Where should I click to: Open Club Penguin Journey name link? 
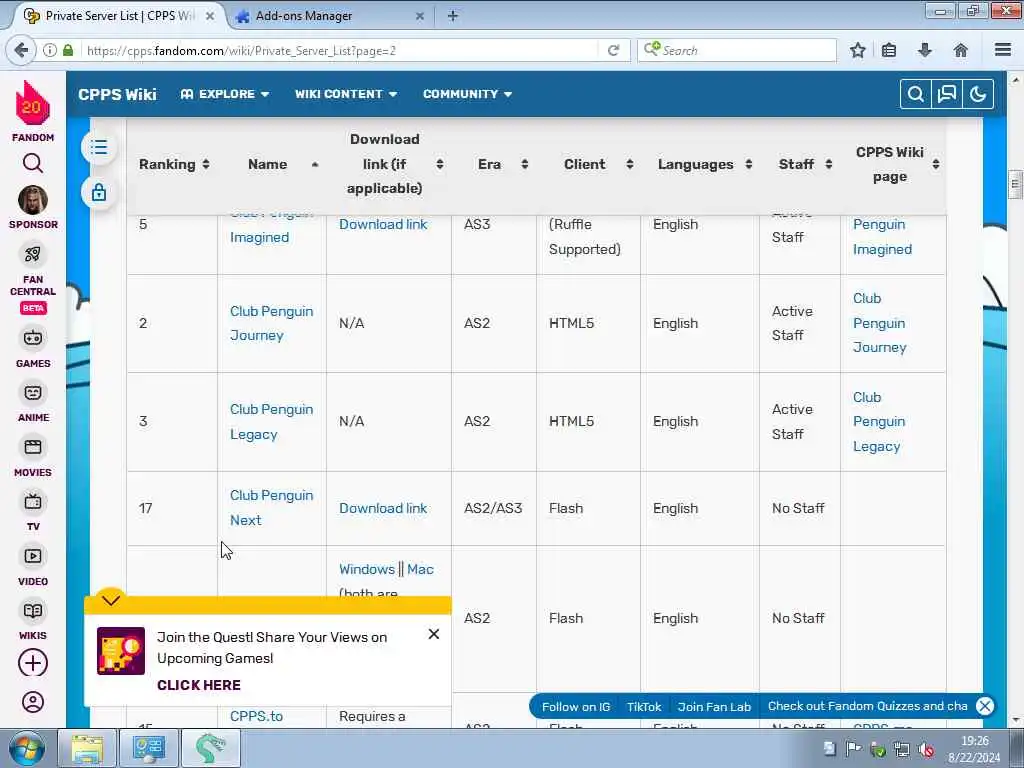pyautogui.click(x=271, y=323)
